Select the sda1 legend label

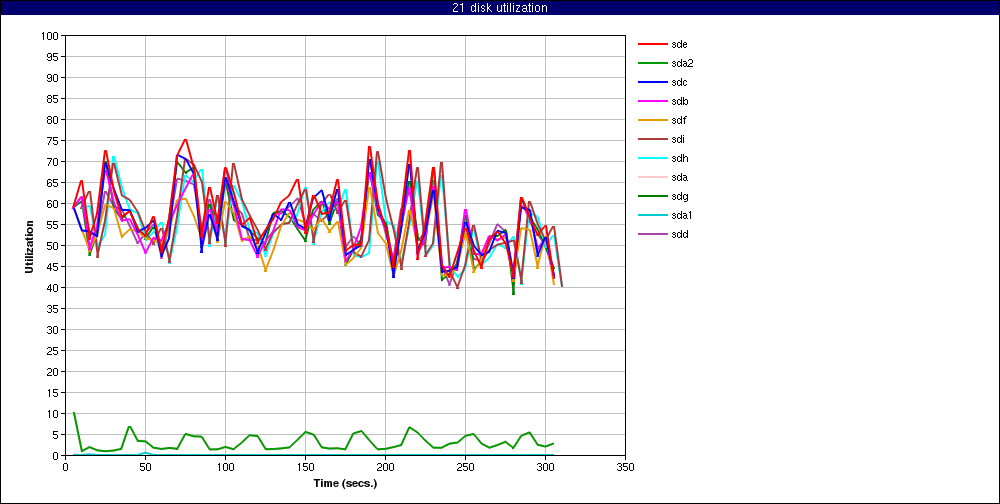(x=682, y=215)
